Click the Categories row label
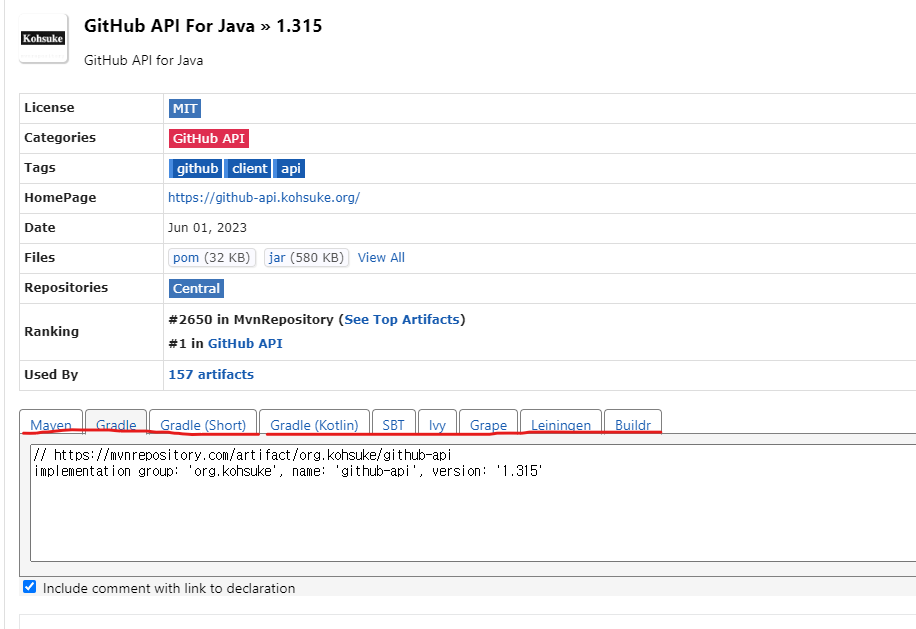Screen dimensions: 916x629 tap(60, 137)
